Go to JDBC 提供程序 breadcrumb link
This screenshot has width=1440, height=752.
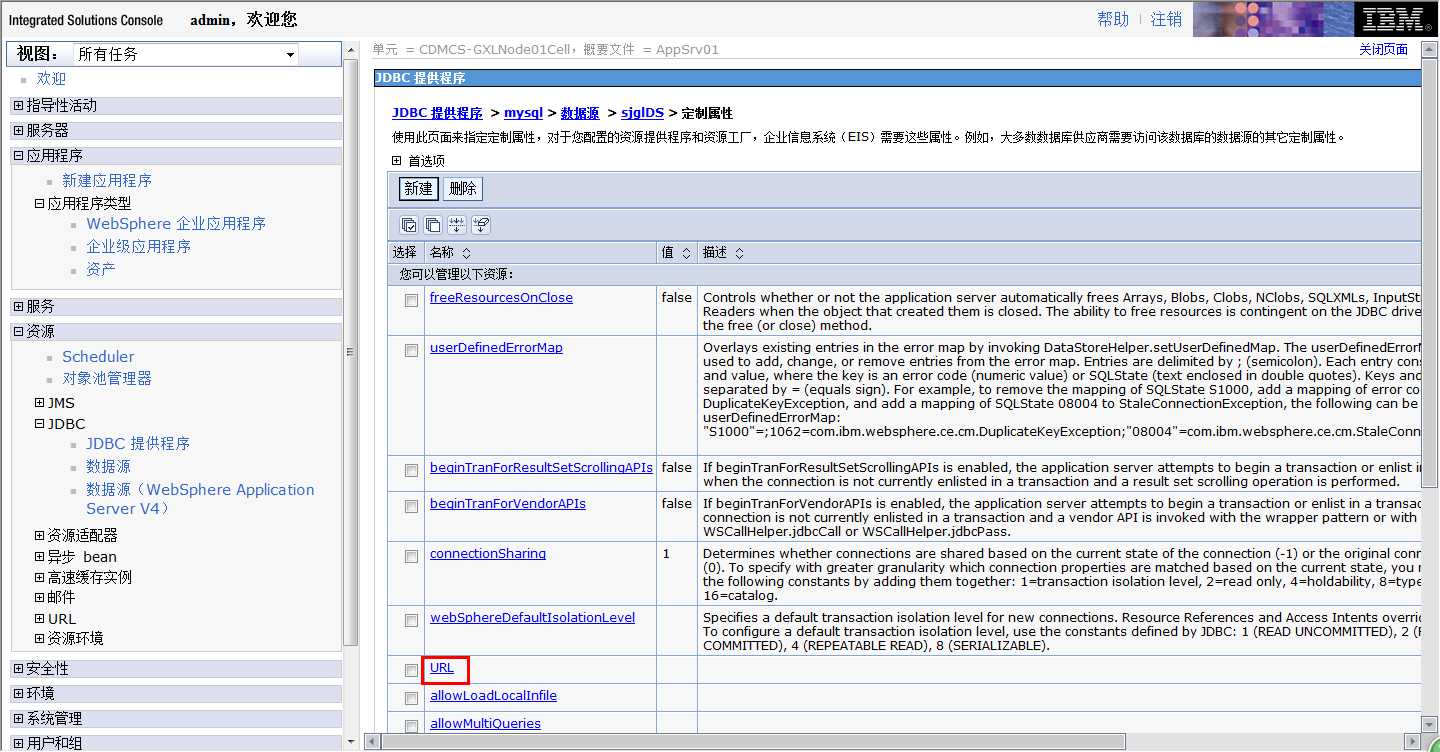437,113
